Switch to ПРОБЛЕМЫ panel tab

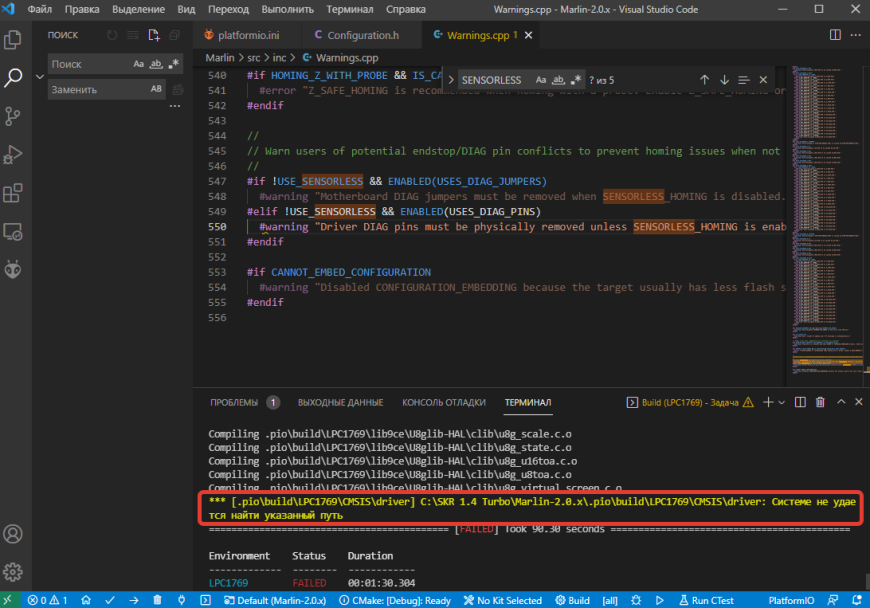coord(233,402)
